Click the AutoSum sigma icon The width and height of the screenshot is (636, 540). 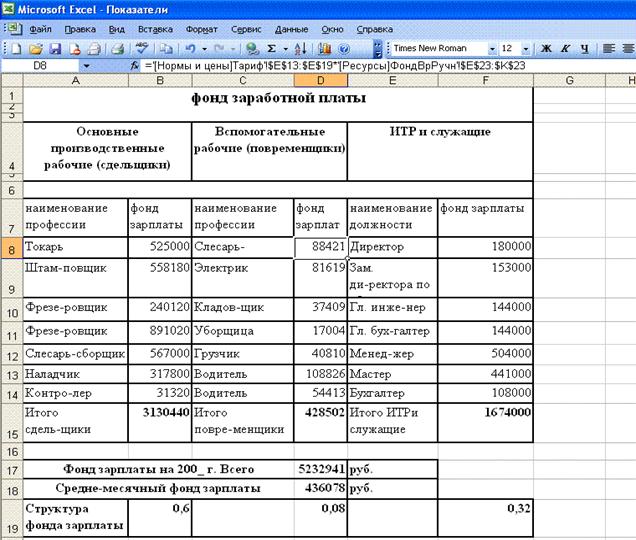pos(272,49)
